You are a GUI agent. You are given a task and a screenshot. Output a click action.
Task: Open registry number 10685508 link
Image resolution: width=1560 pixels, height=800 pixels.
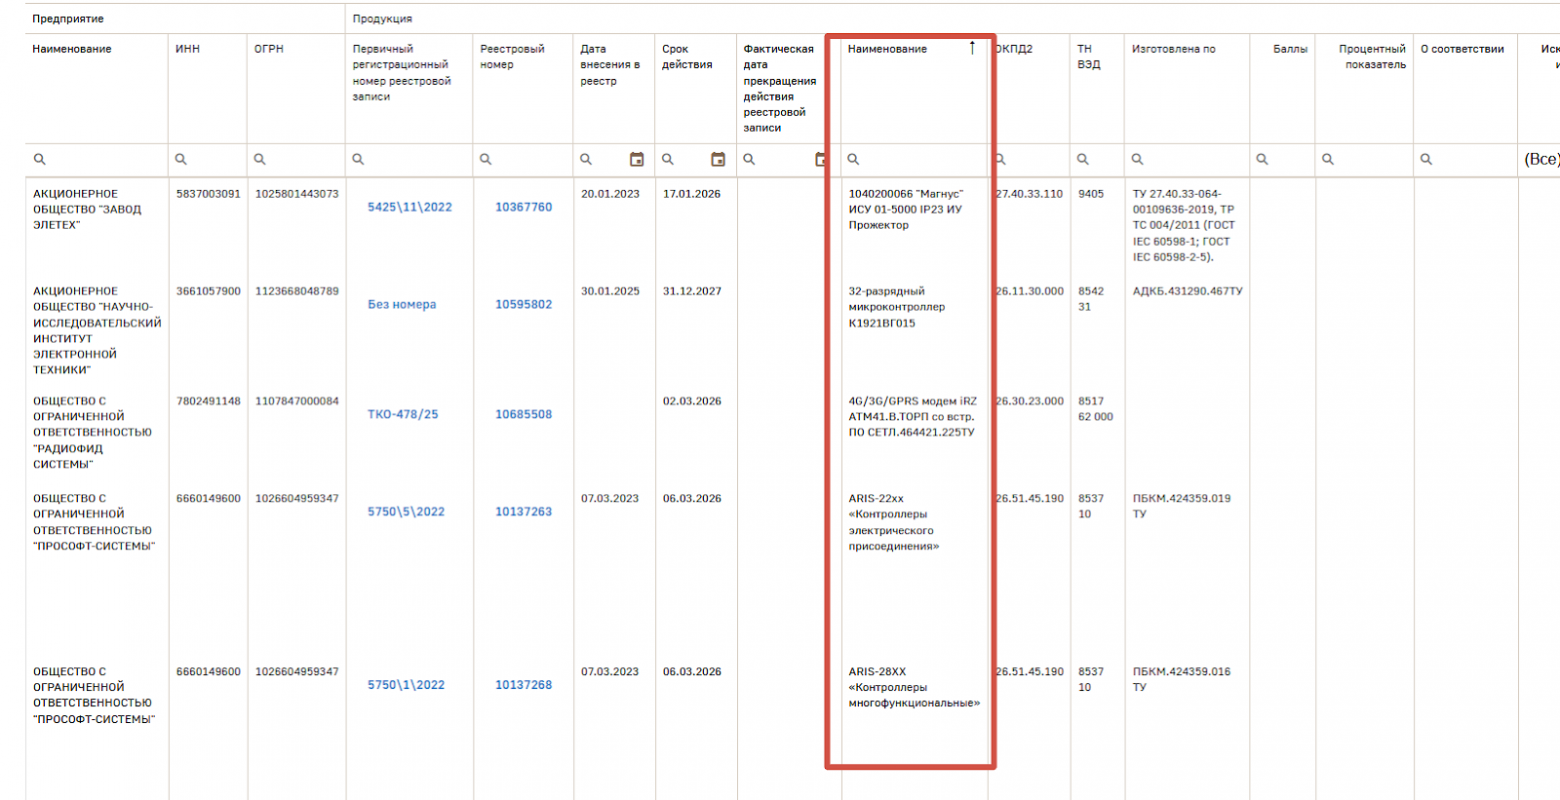pyautogui.click(x=523, y=414)
